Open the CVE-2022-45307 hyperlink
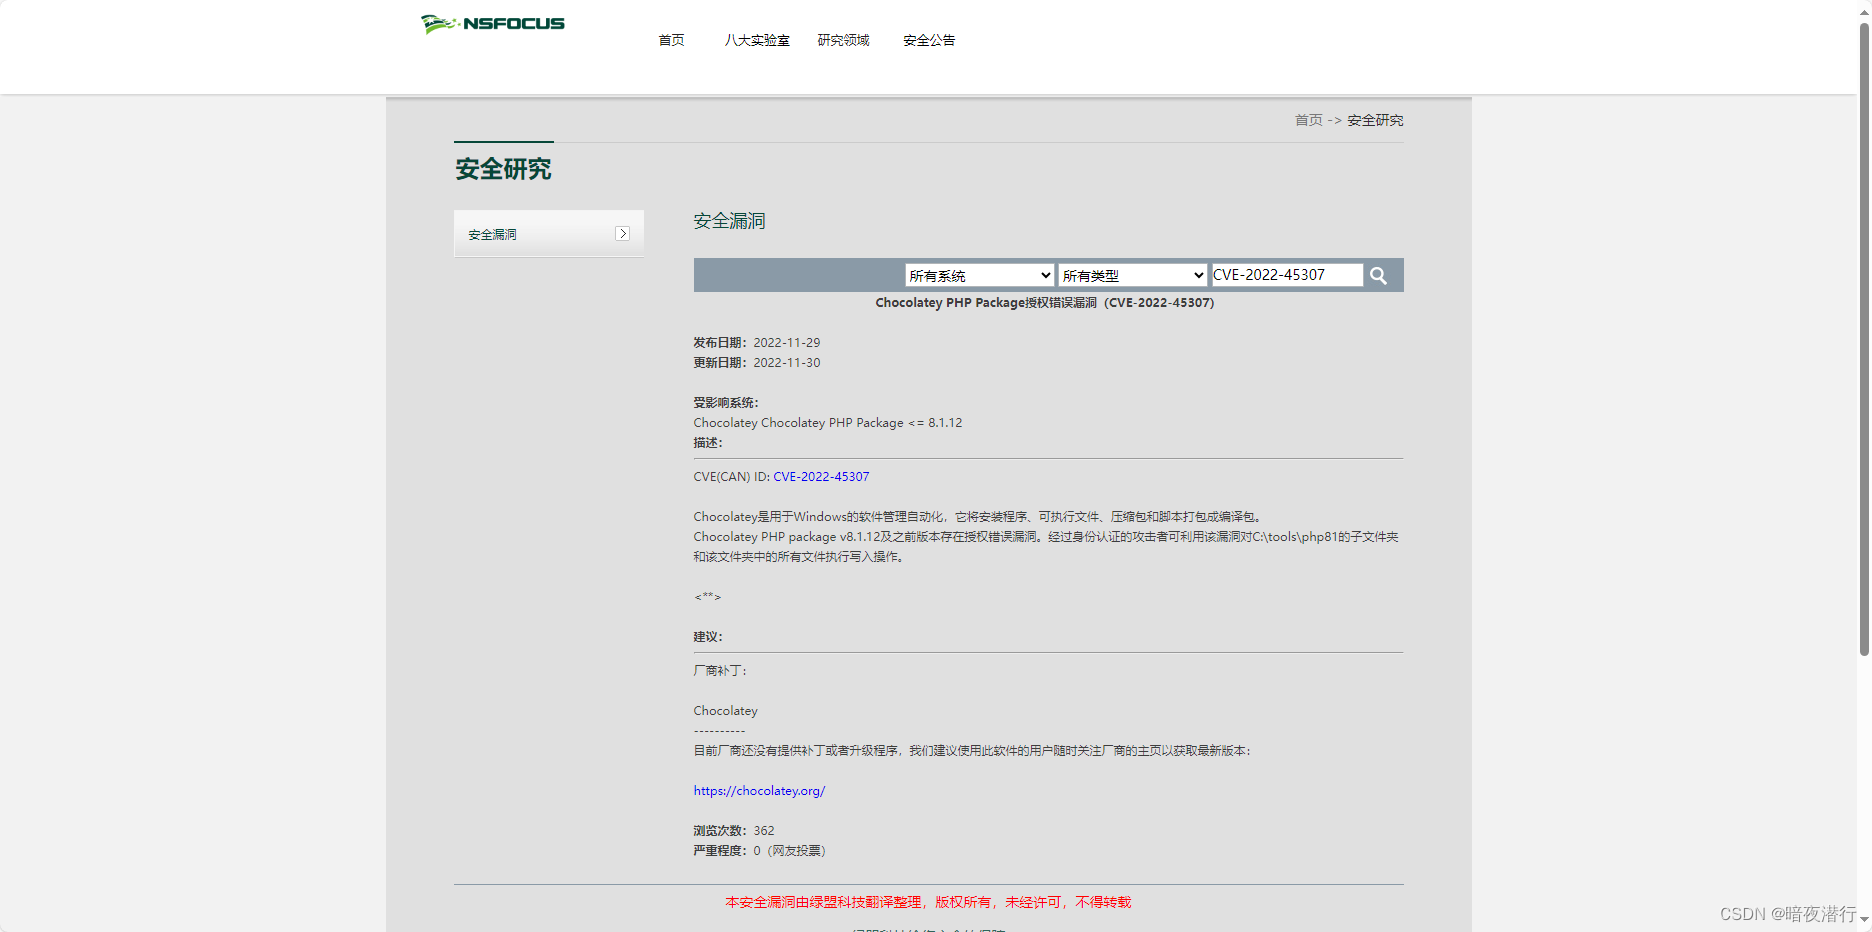The image size is (1872, 932). pyautogui.click(x=821, y=477)
